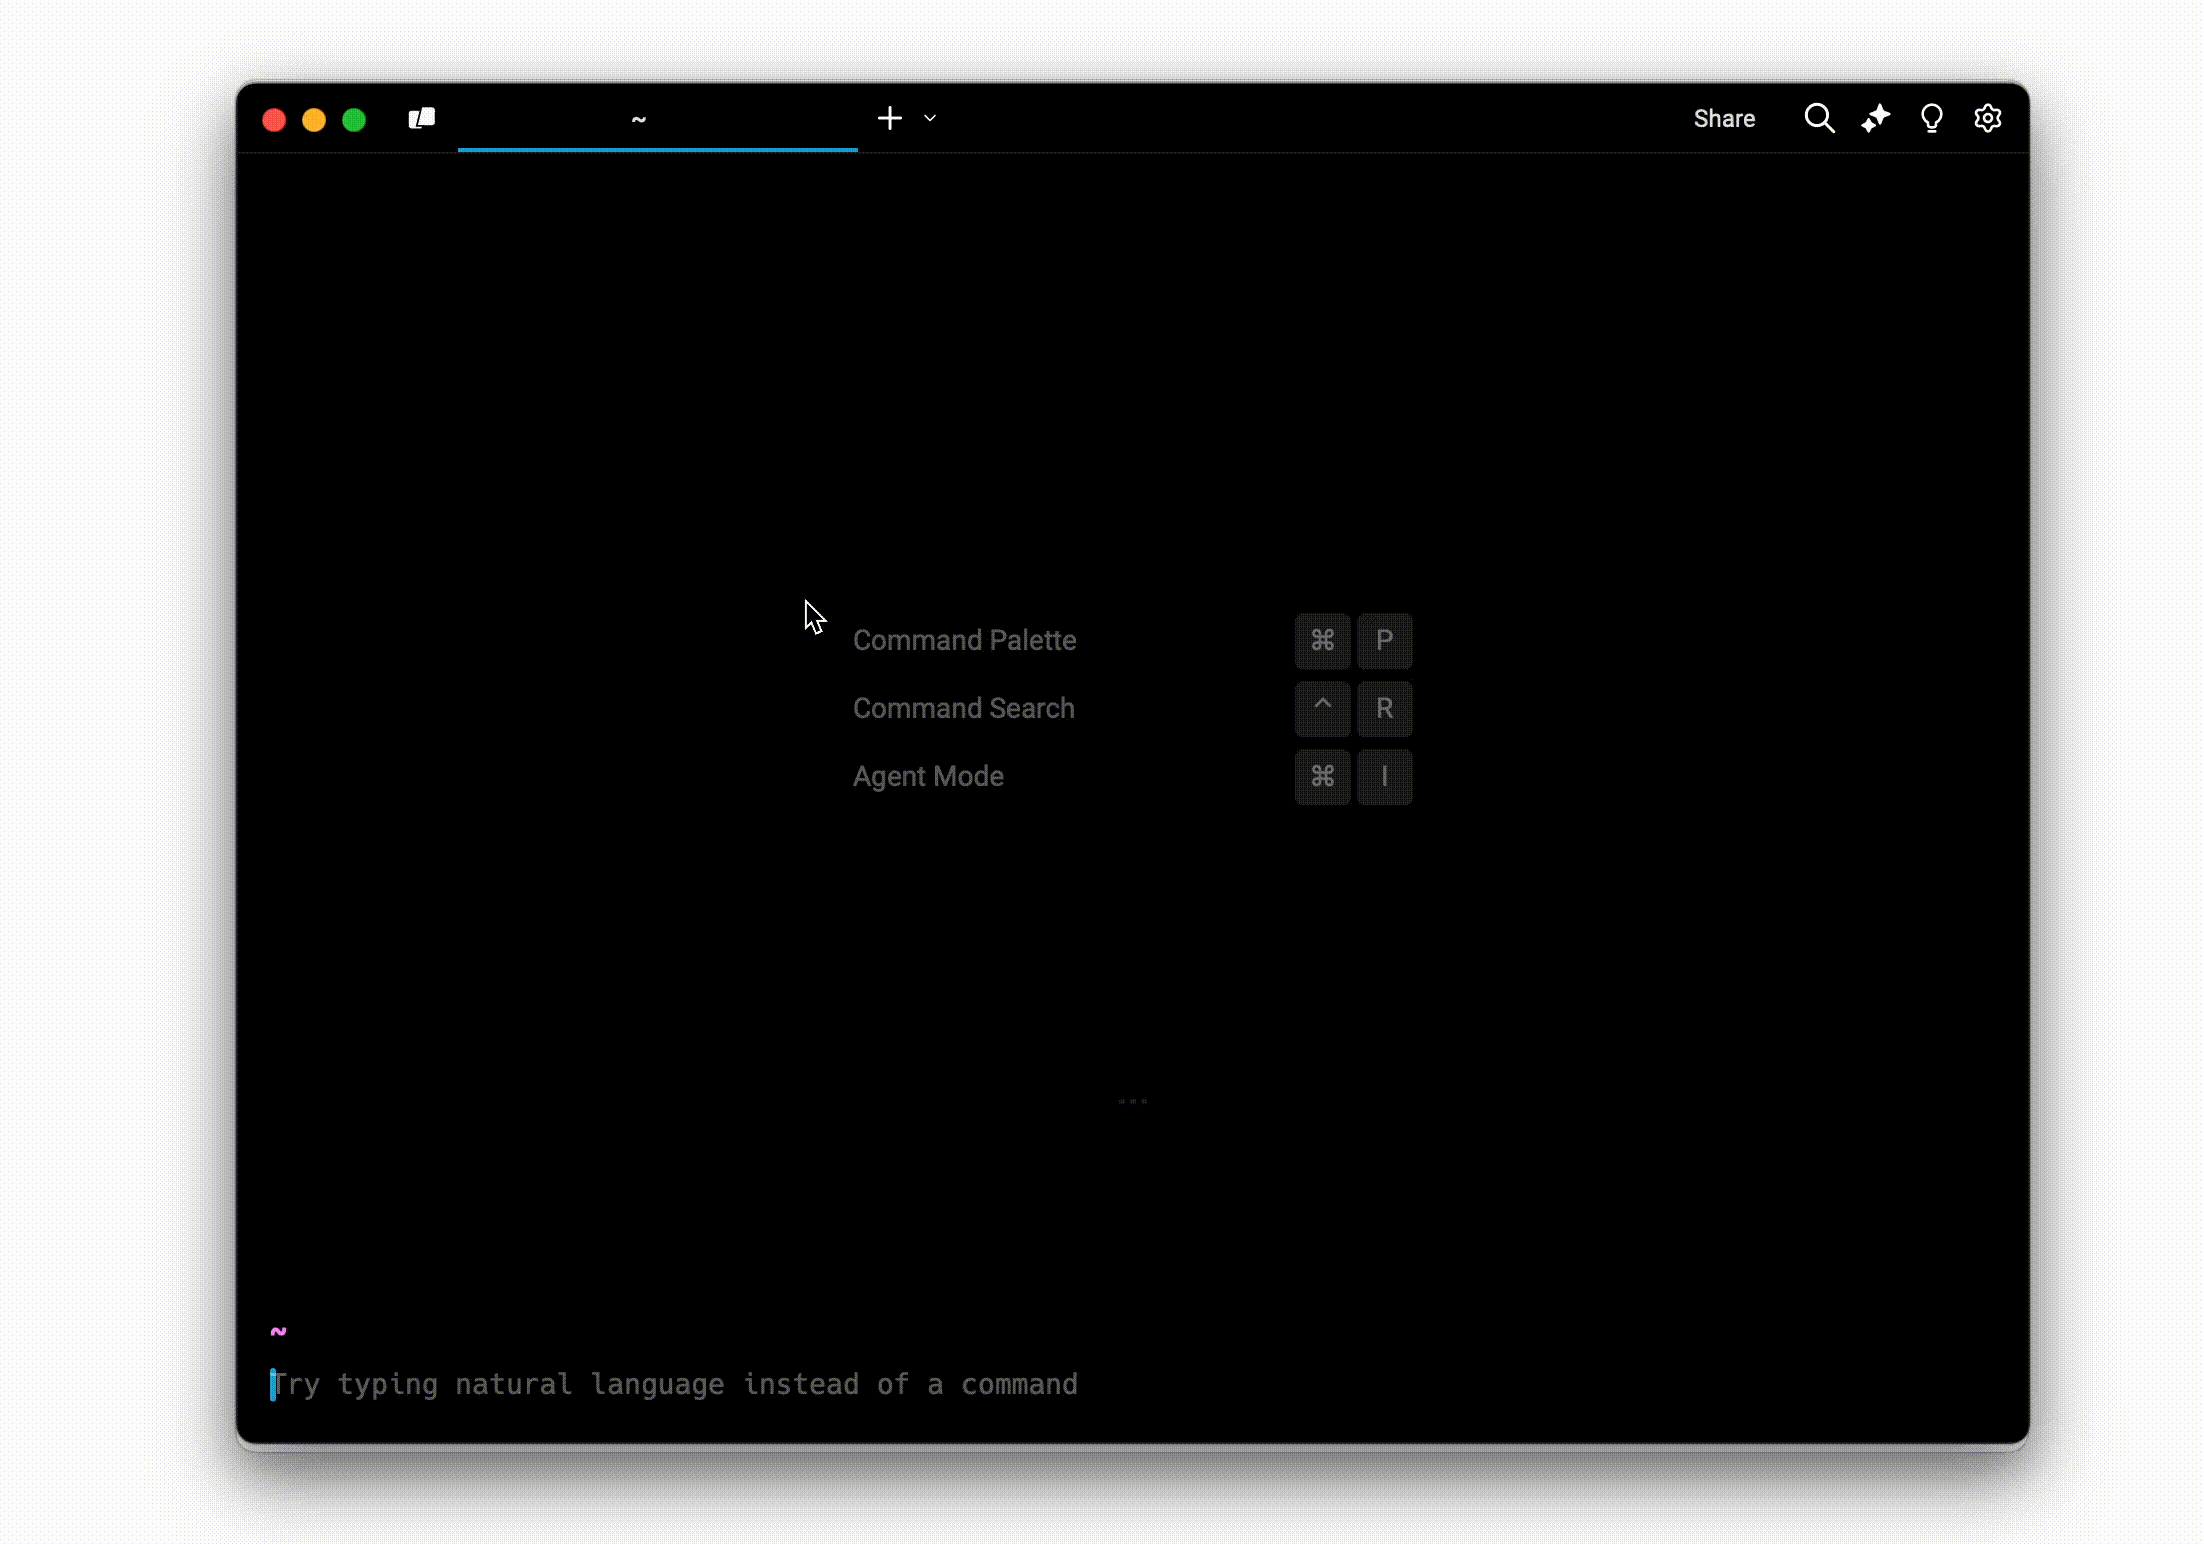Click the Share button
2204x1544 pixels.
(x=1723, y=119)
